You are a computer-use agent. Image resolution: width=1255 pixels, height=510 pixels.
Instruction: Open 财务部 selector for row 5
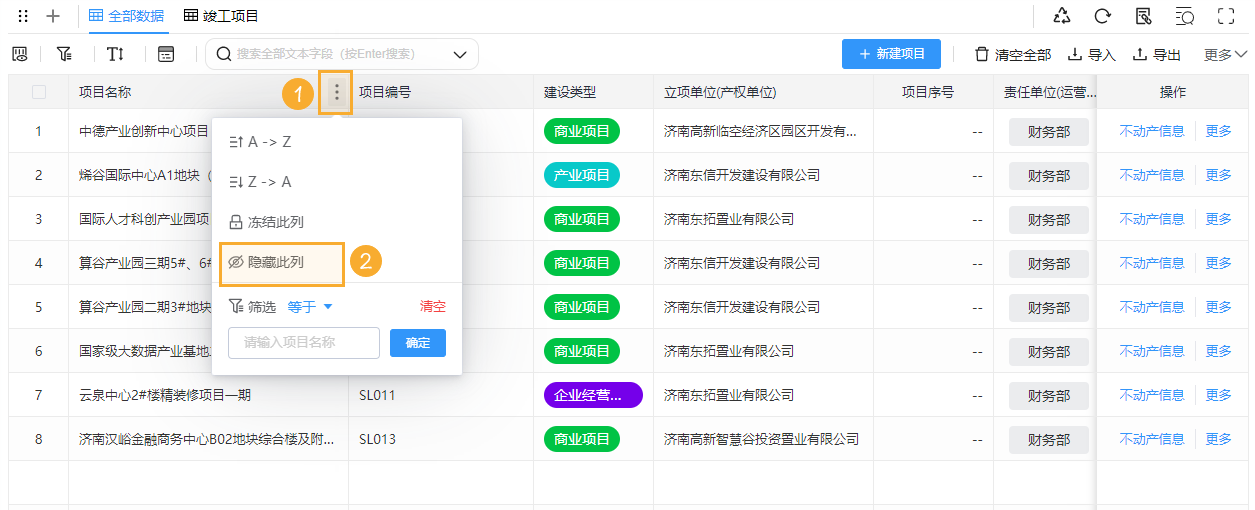tap(1049, 308)
